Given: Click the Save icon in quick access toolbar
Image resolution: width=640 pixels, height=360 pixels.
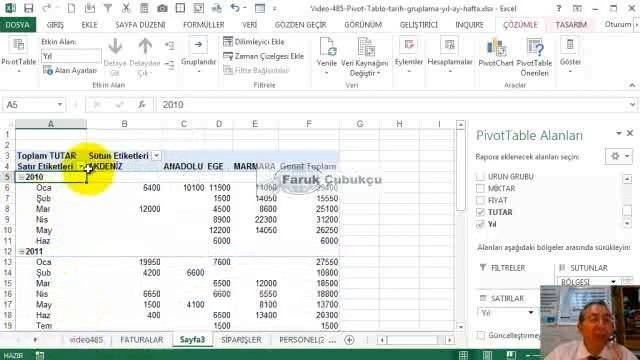Looking at the screenshot, I should [28, 8].
